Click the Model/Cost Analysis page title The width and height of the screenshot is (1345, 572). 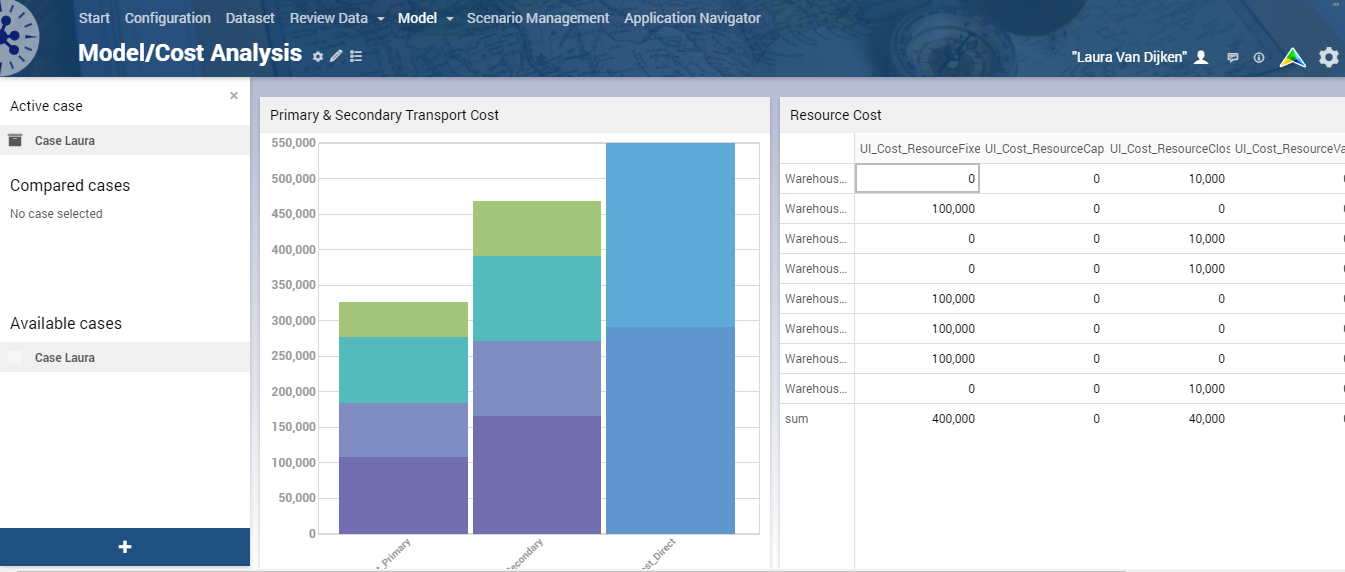190,53
